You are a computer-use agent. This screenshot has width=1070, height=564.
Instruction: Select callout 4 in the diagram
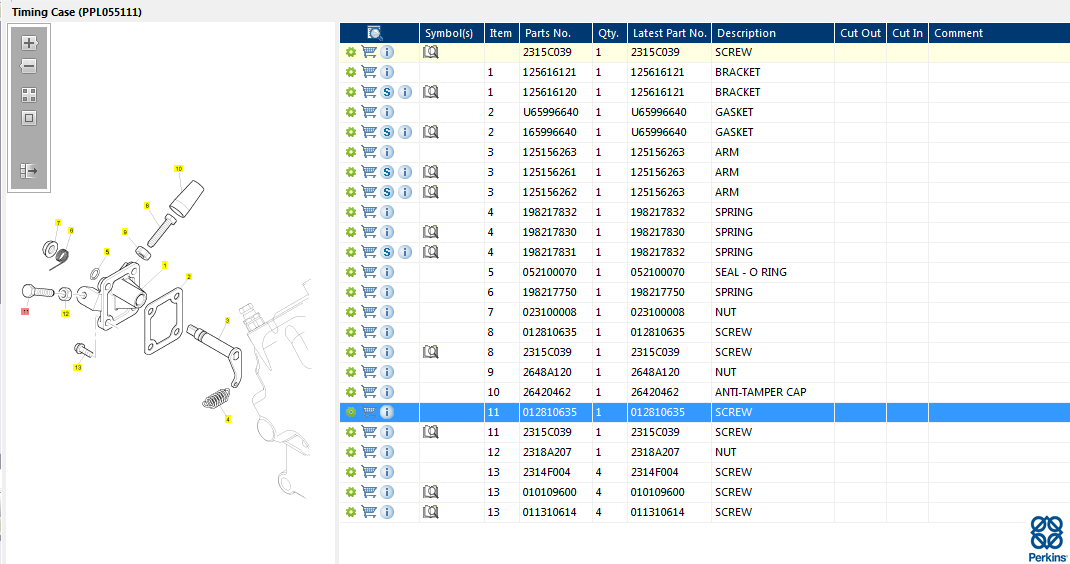click(x=228, y=419)
